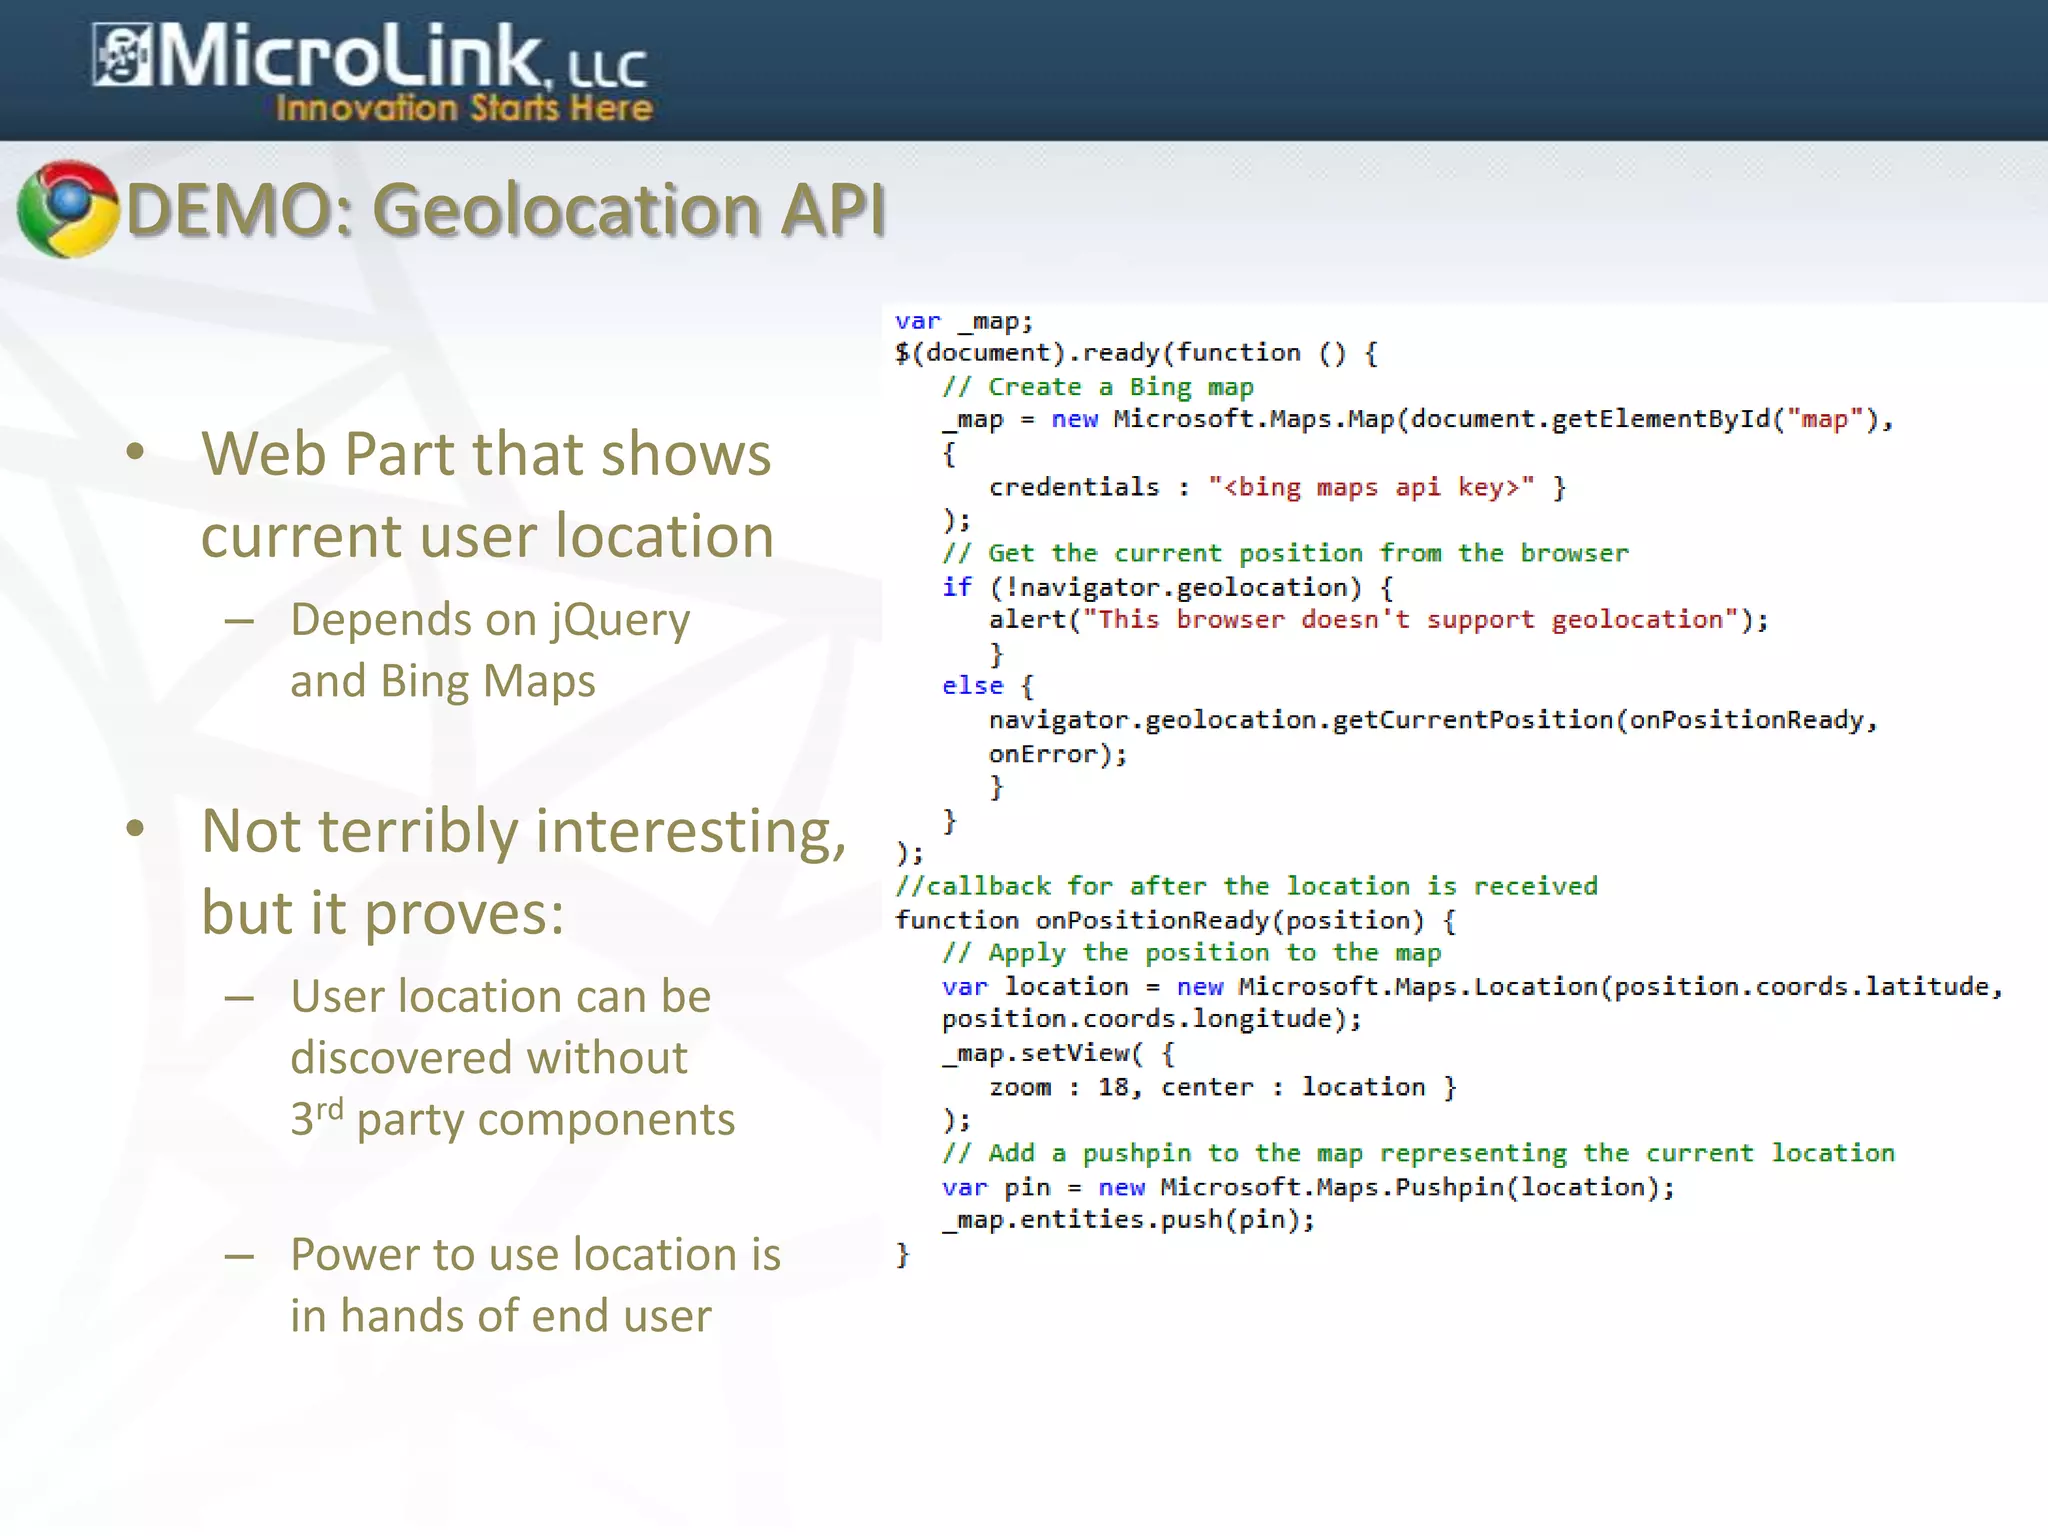Screen dimensions: 2048x1536
Task: Click the 3rd party components line
Action: pos(512,1119)
